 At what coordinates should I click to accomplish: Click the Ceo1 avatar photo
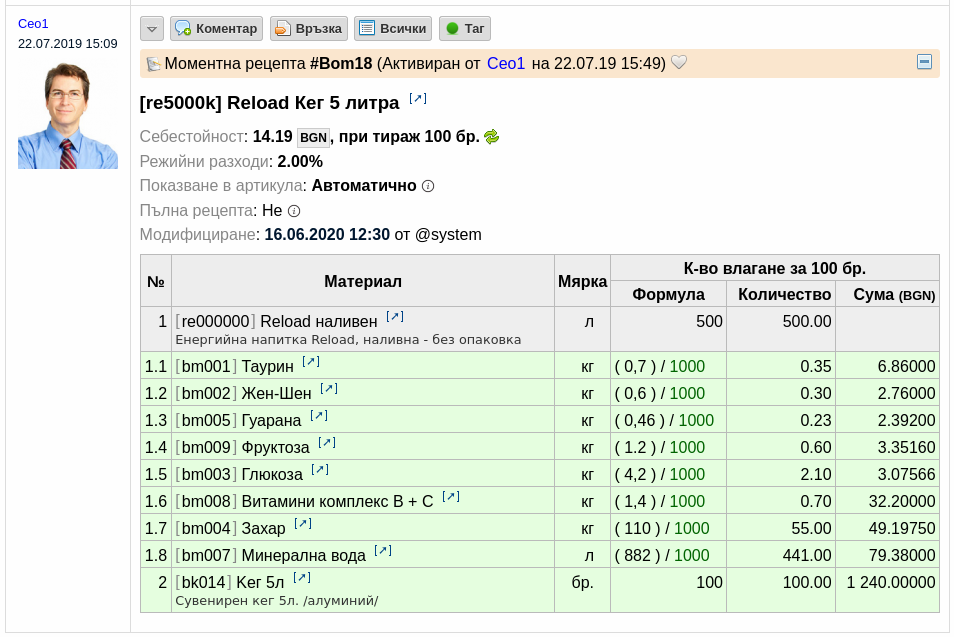[68, 116]
